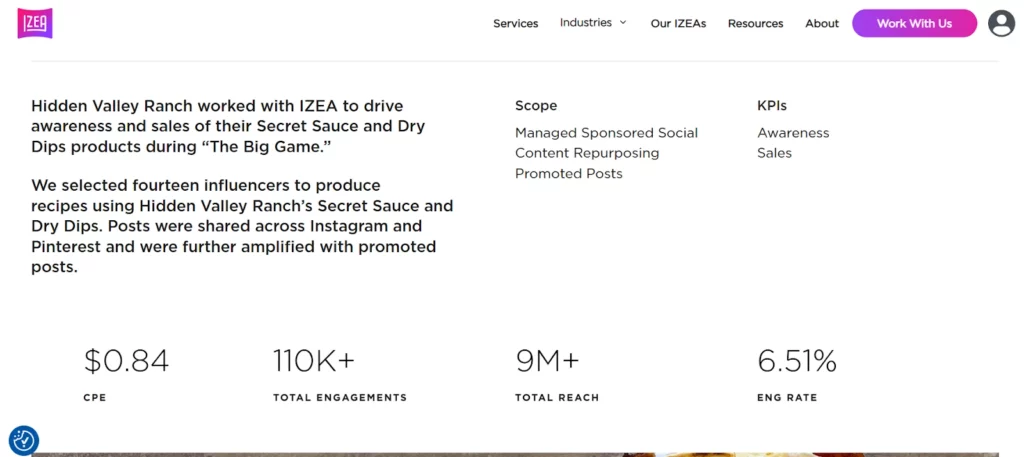Click the TOTAL REACH label
Viewport: 1024px width, 457px height.
(557, 398)
